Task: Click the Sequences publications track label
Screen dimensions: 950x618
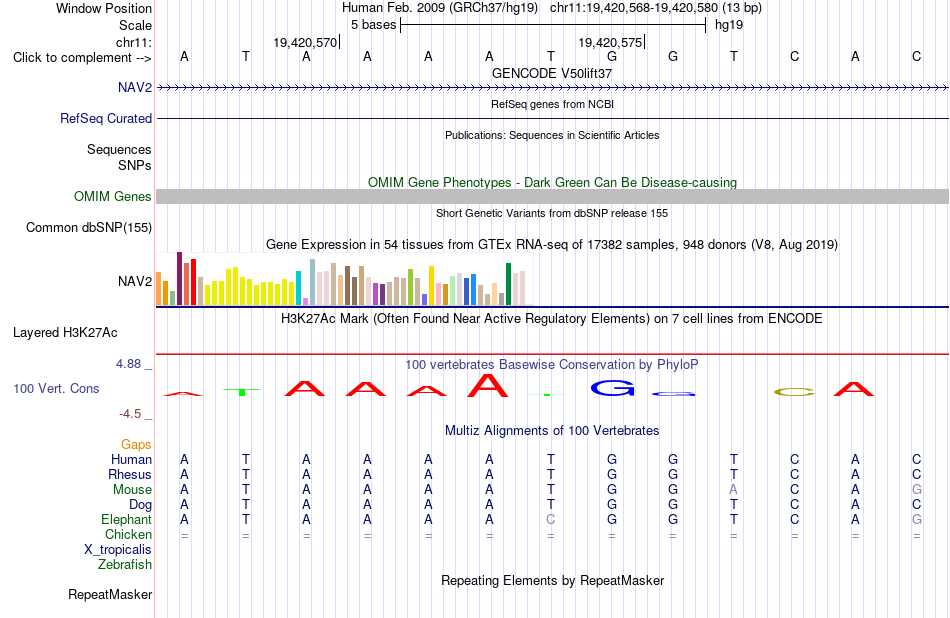Action: click(119, 149)
